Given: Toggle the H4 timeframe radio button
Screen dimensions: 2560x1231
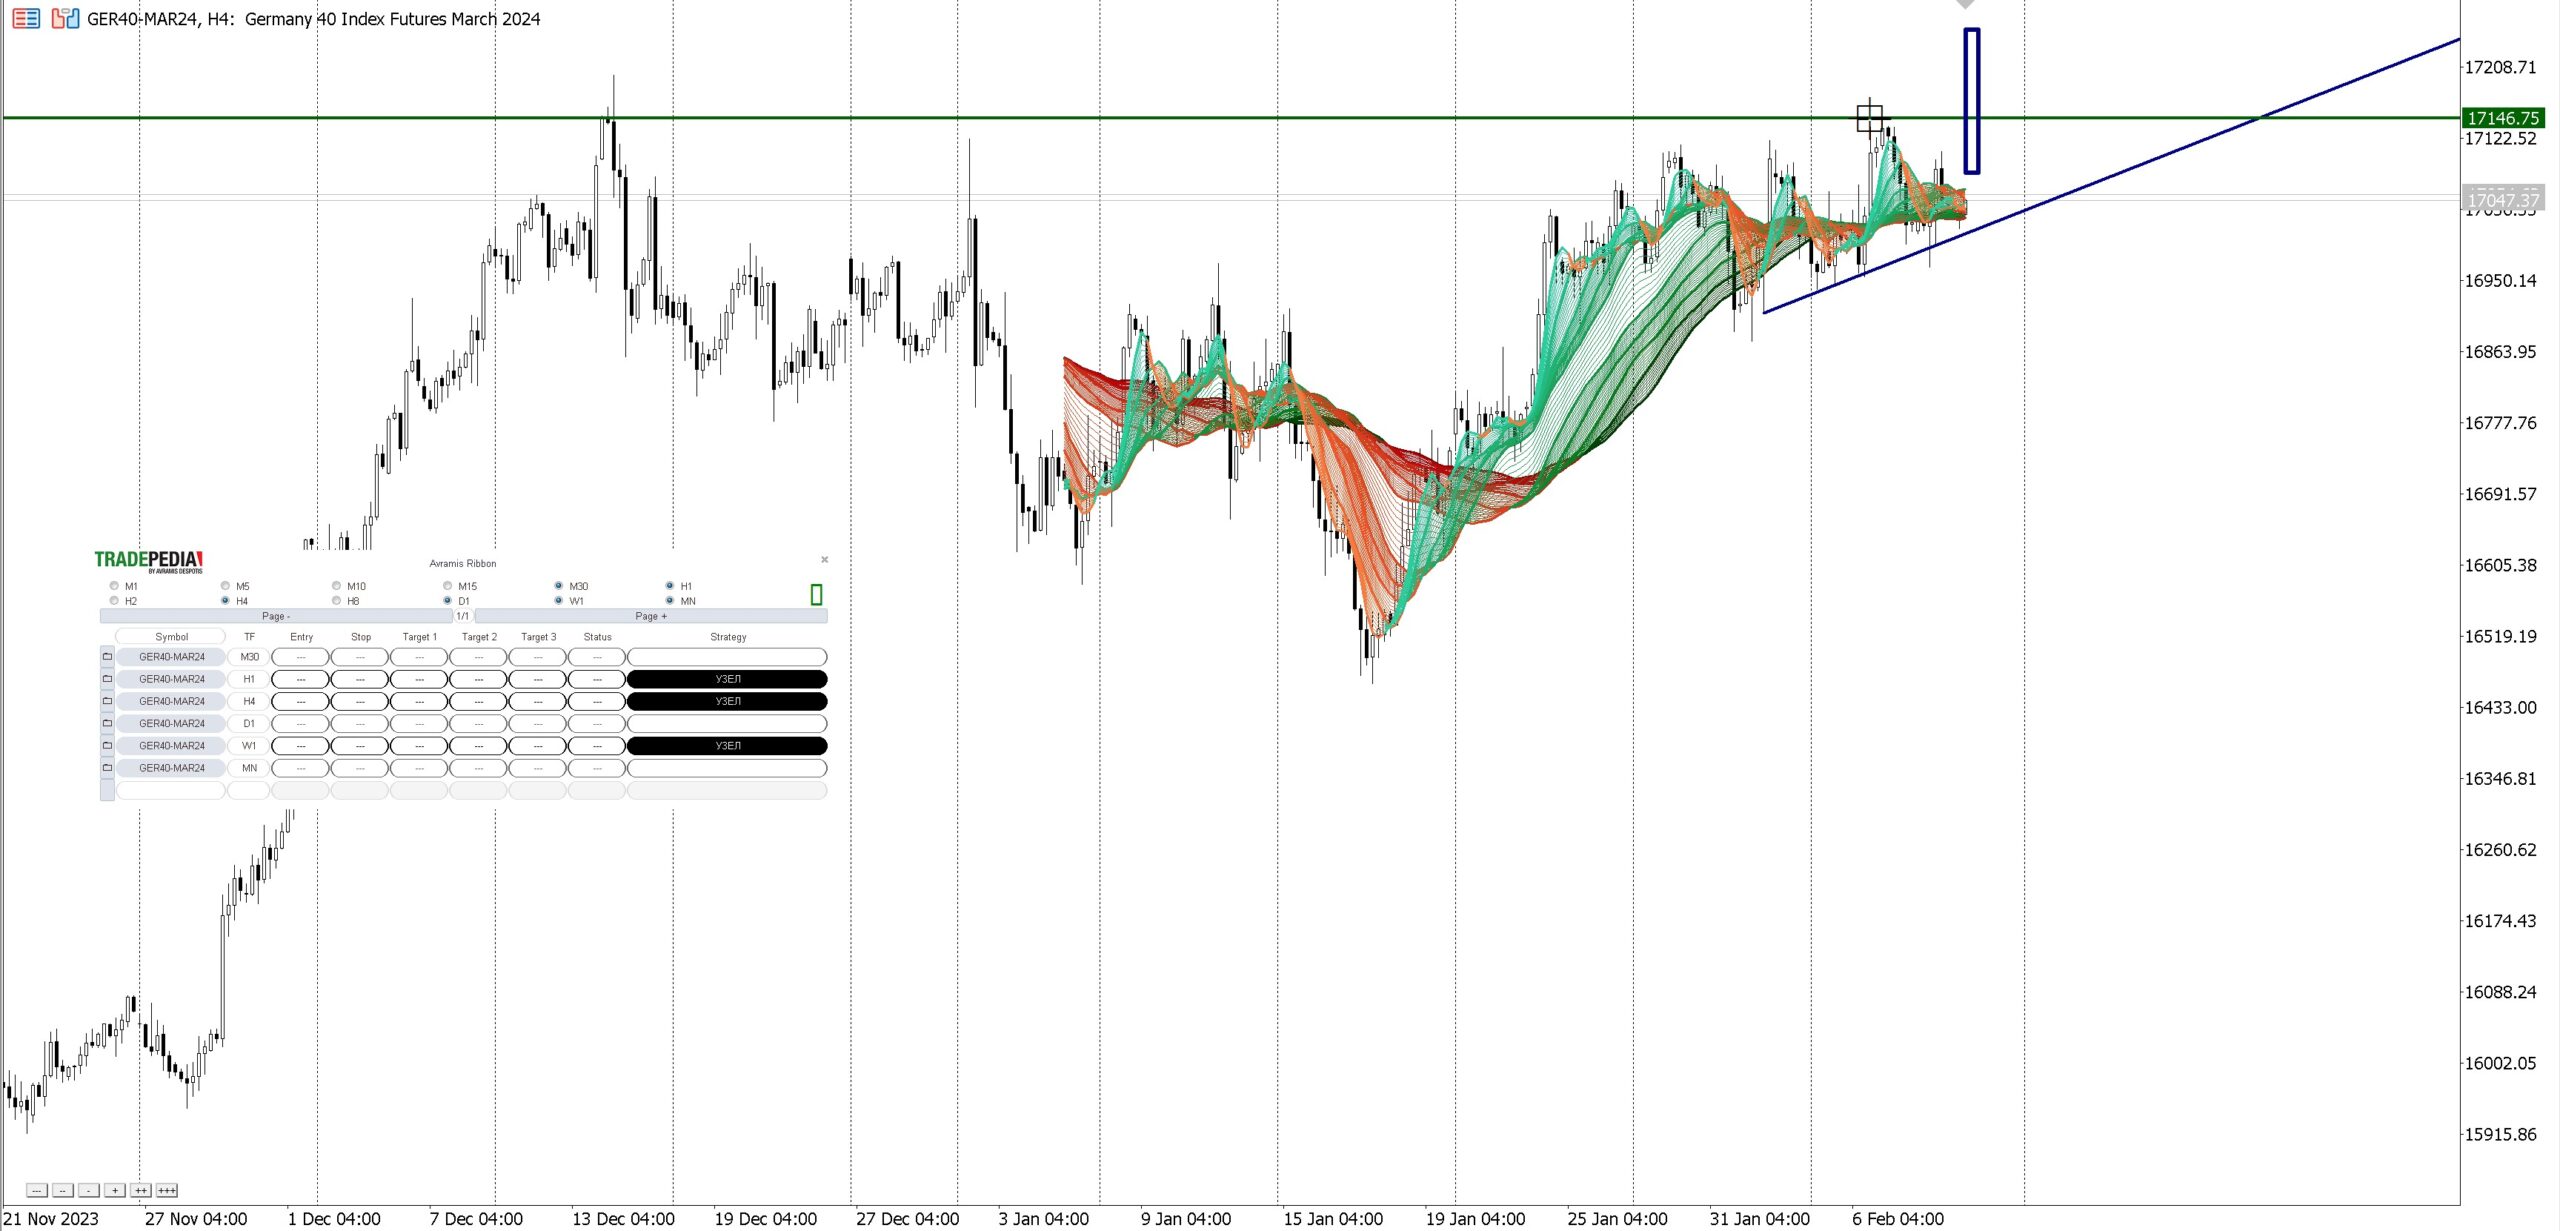Looking at the screenshot, I should (225, 601).
